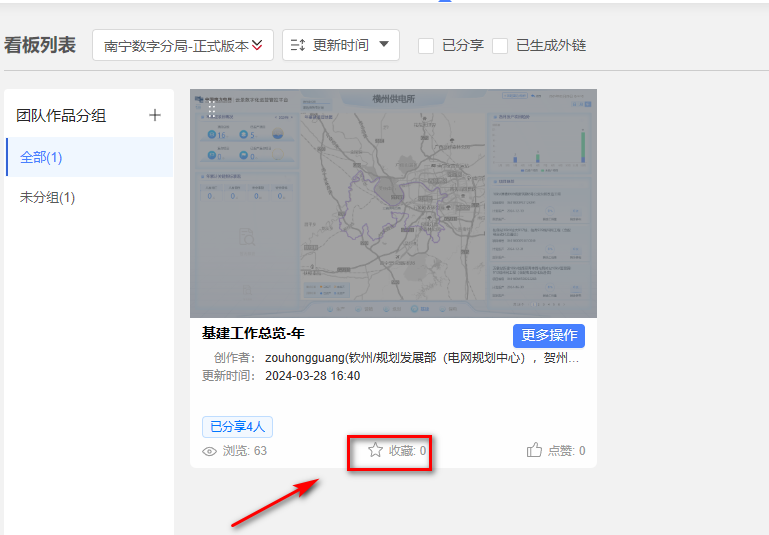Enable the 已分享 filter checkbox
The height and width of the screenshot is (535, 769).
(x=426, y=45)
